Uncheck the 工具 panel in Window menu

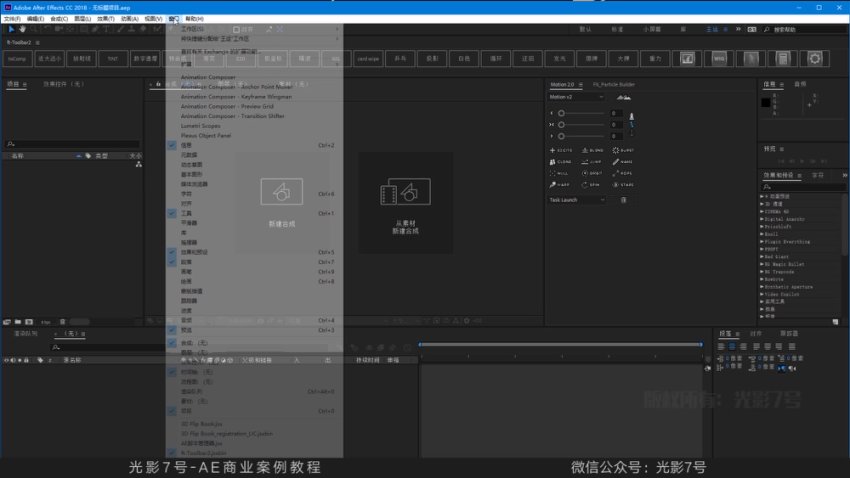coord(254,214)
